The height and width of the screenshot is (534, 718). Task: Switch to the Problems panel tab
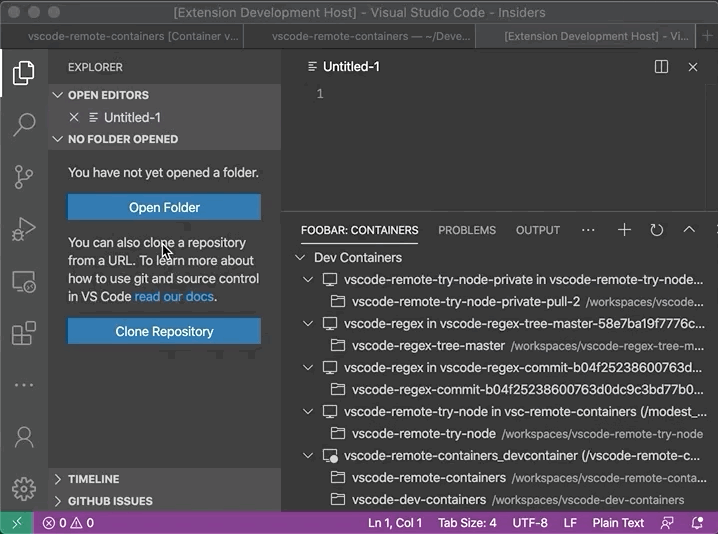coord(467,230)
